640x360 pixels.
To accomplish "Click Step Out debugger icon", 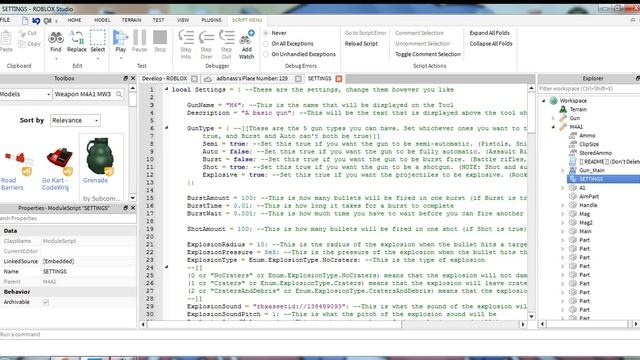I will click(x=227, y=38).
